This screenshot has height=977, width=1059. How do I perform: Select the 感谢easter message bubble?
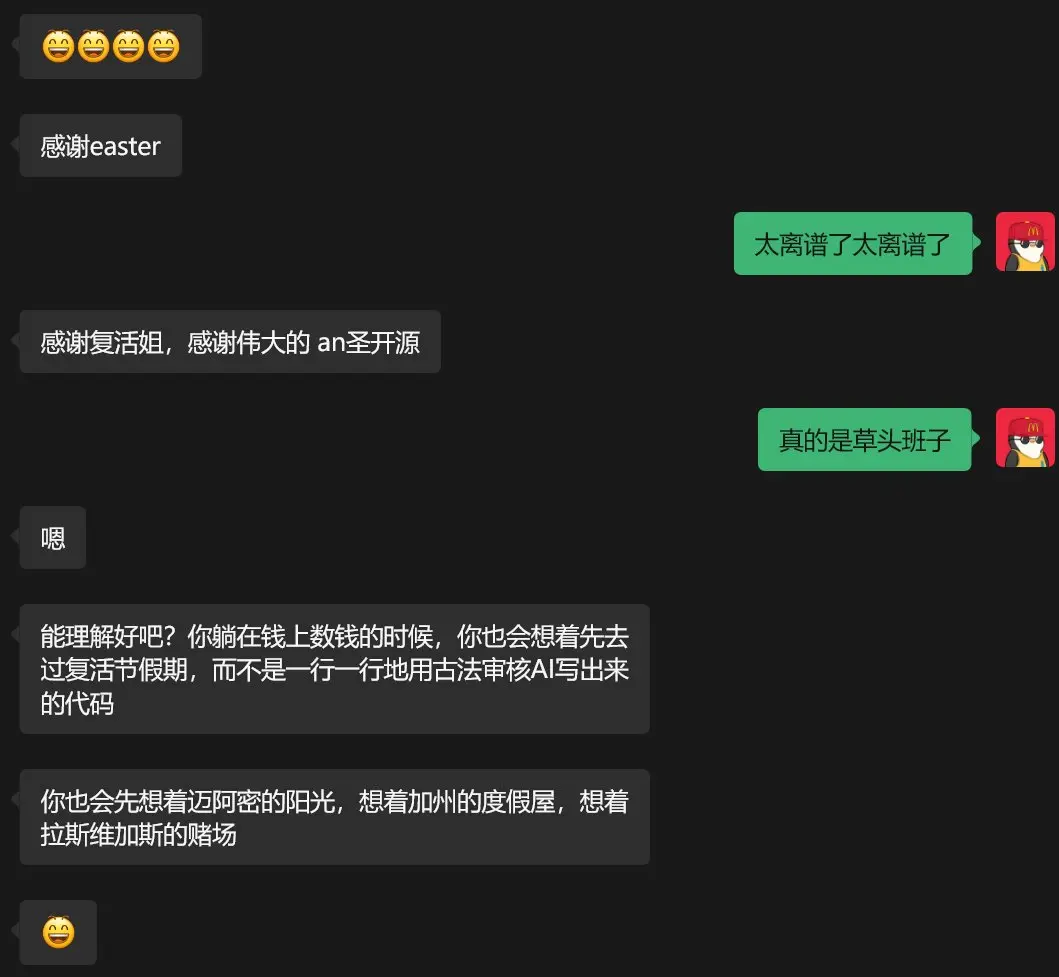coord(101,146)
